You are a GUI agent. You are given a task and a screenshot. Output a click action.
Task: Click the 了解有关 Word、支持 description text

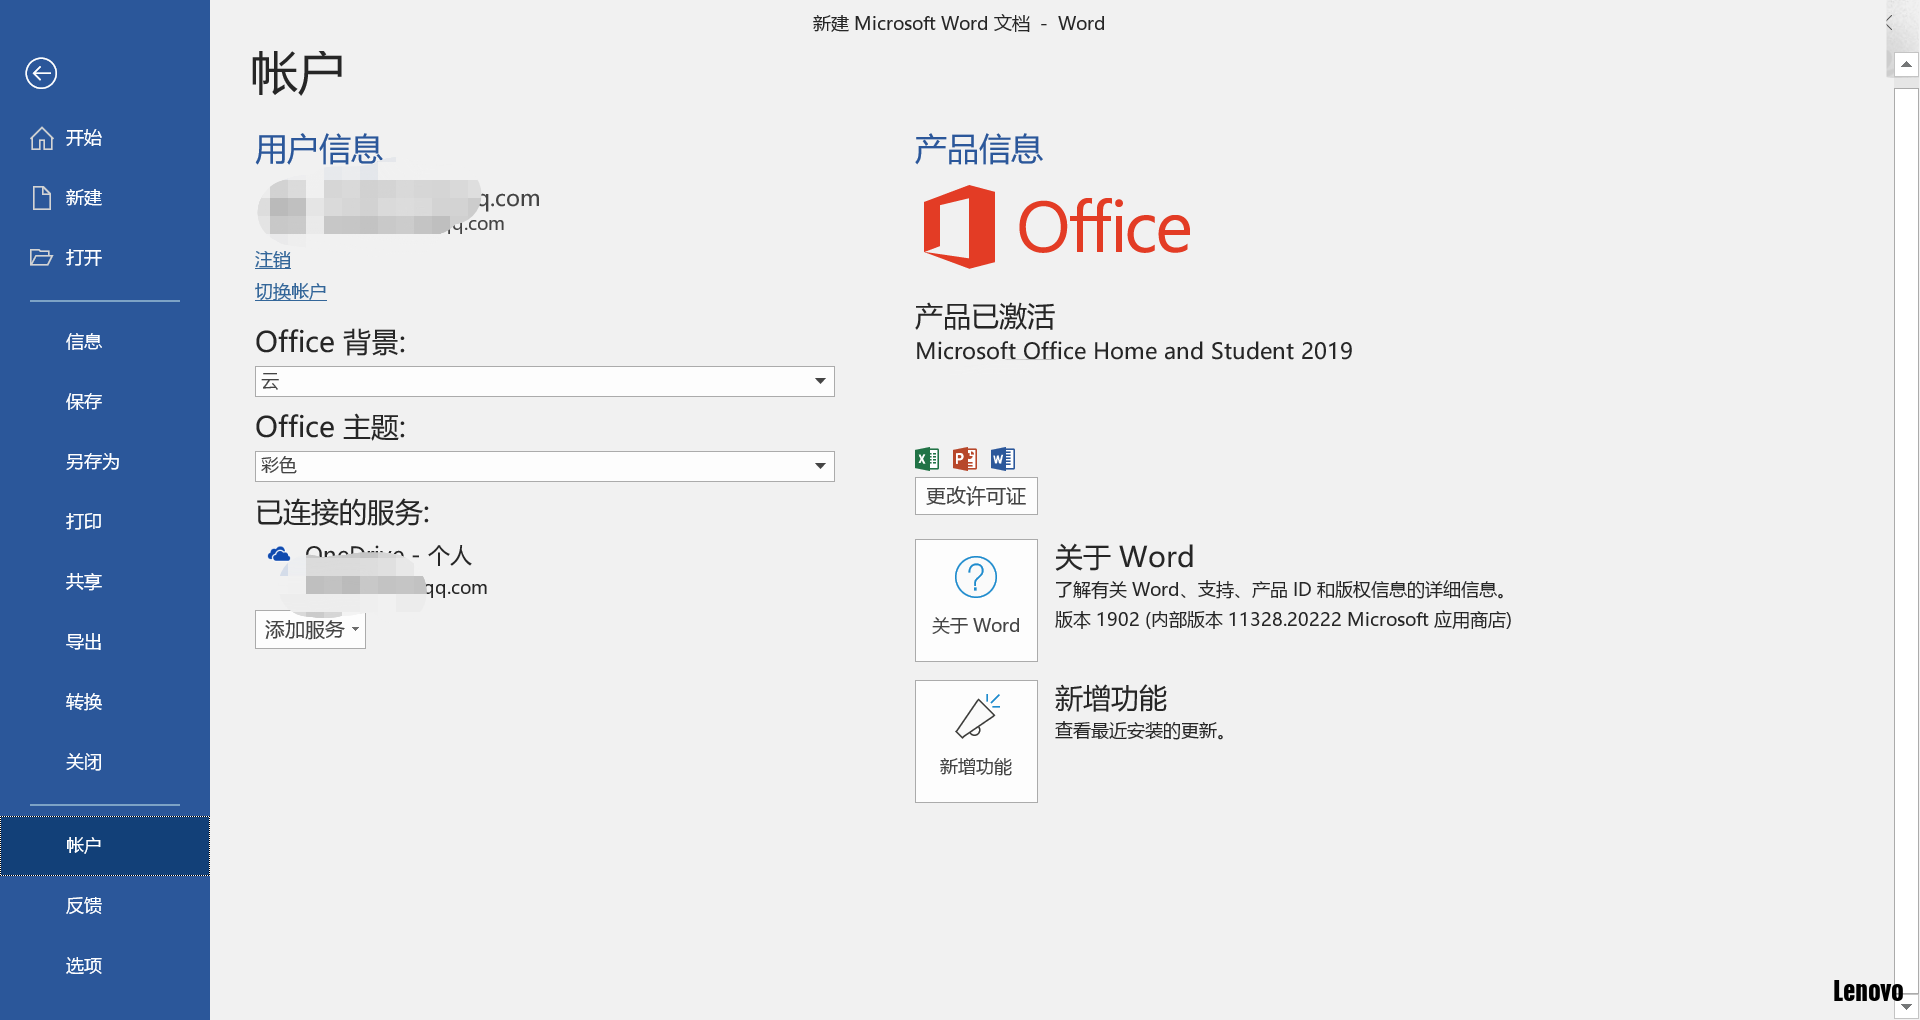(1282, 590)
